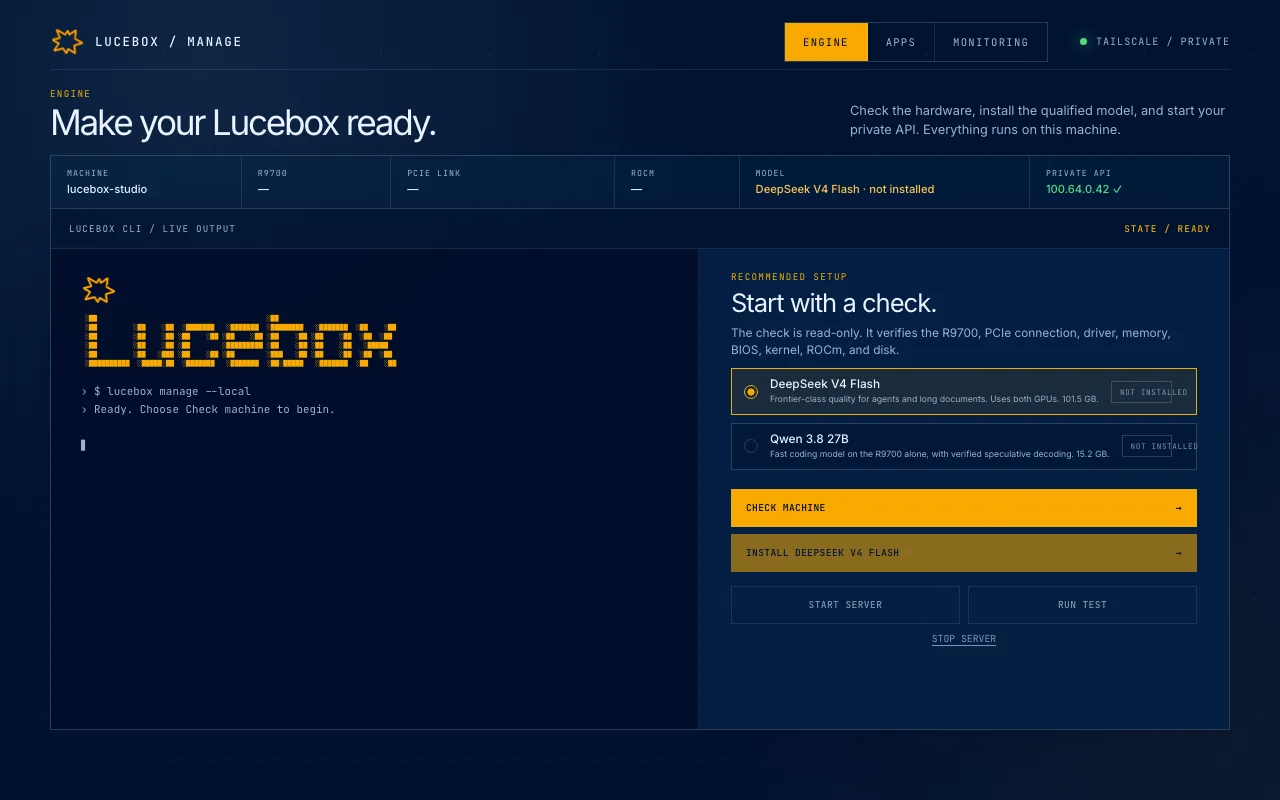Click the PCIE LINK status cell

503,182
